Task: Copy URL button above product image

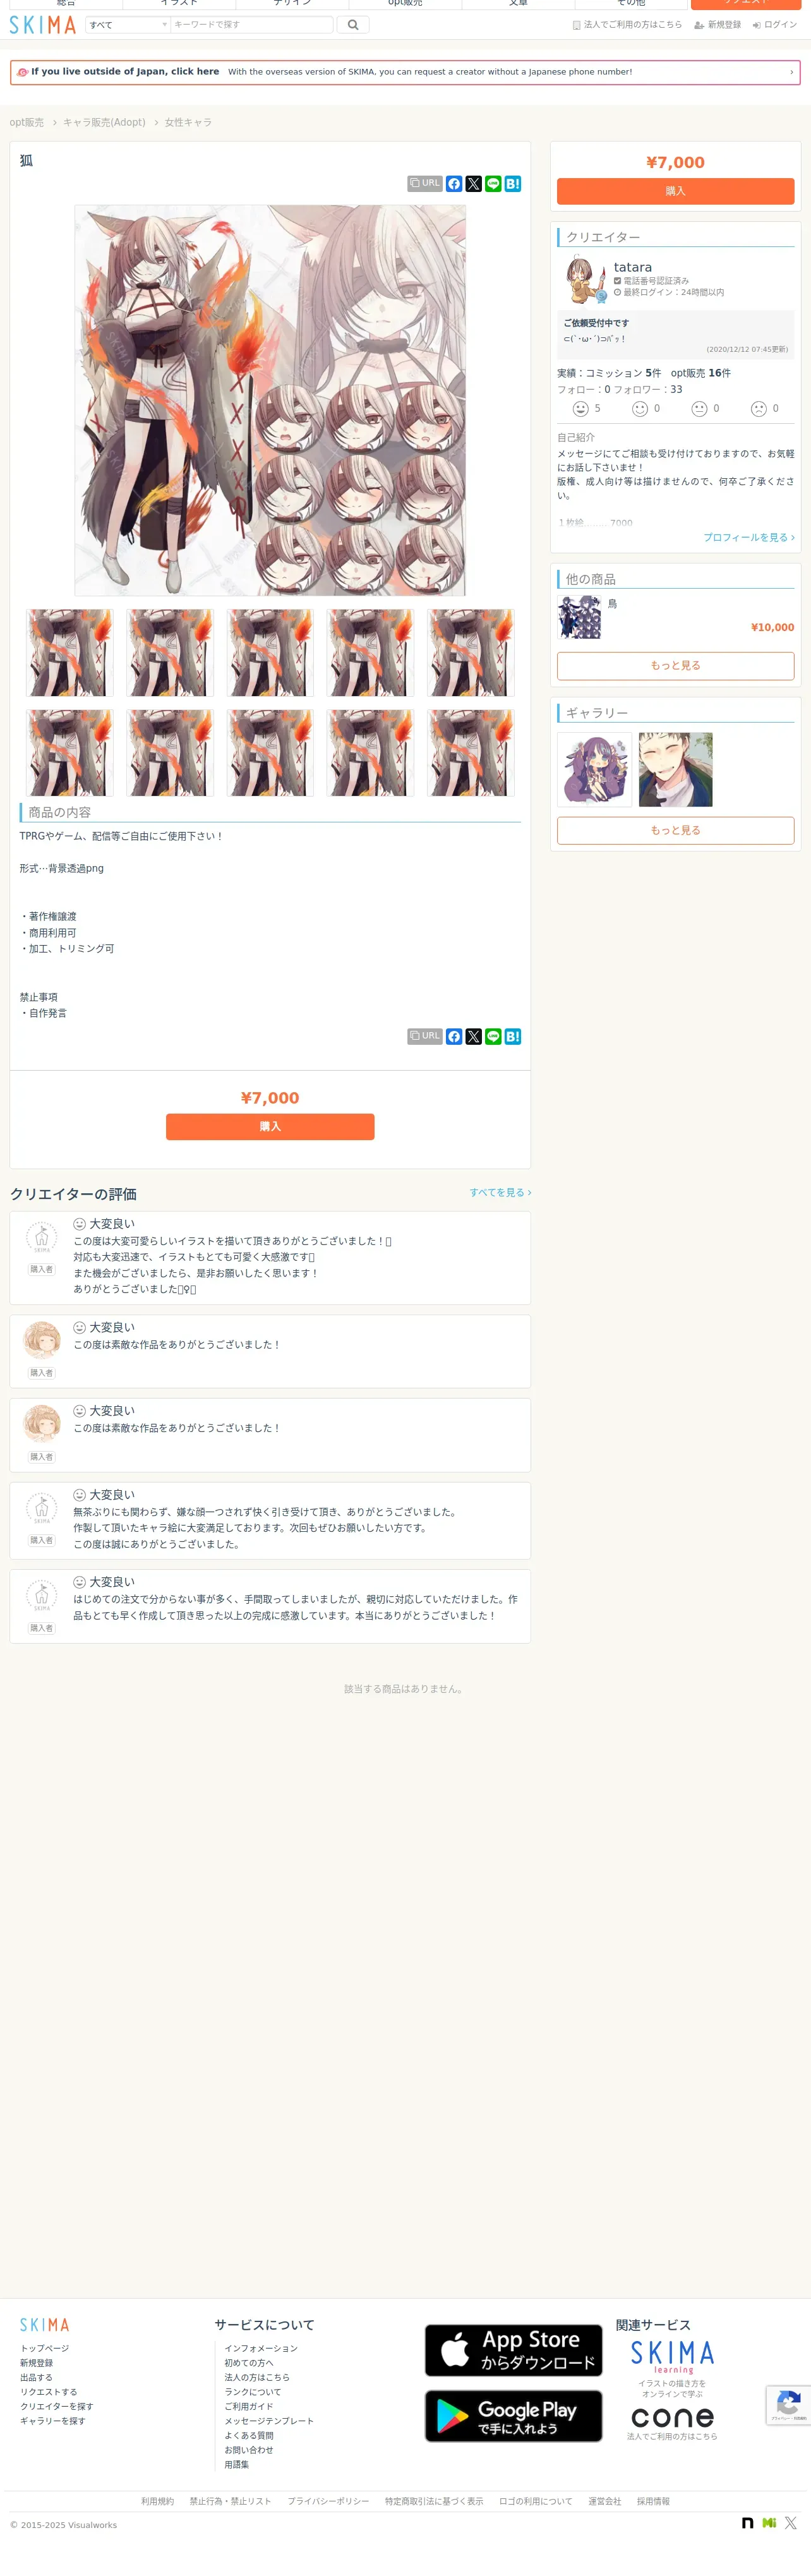Action: [425, 183]
